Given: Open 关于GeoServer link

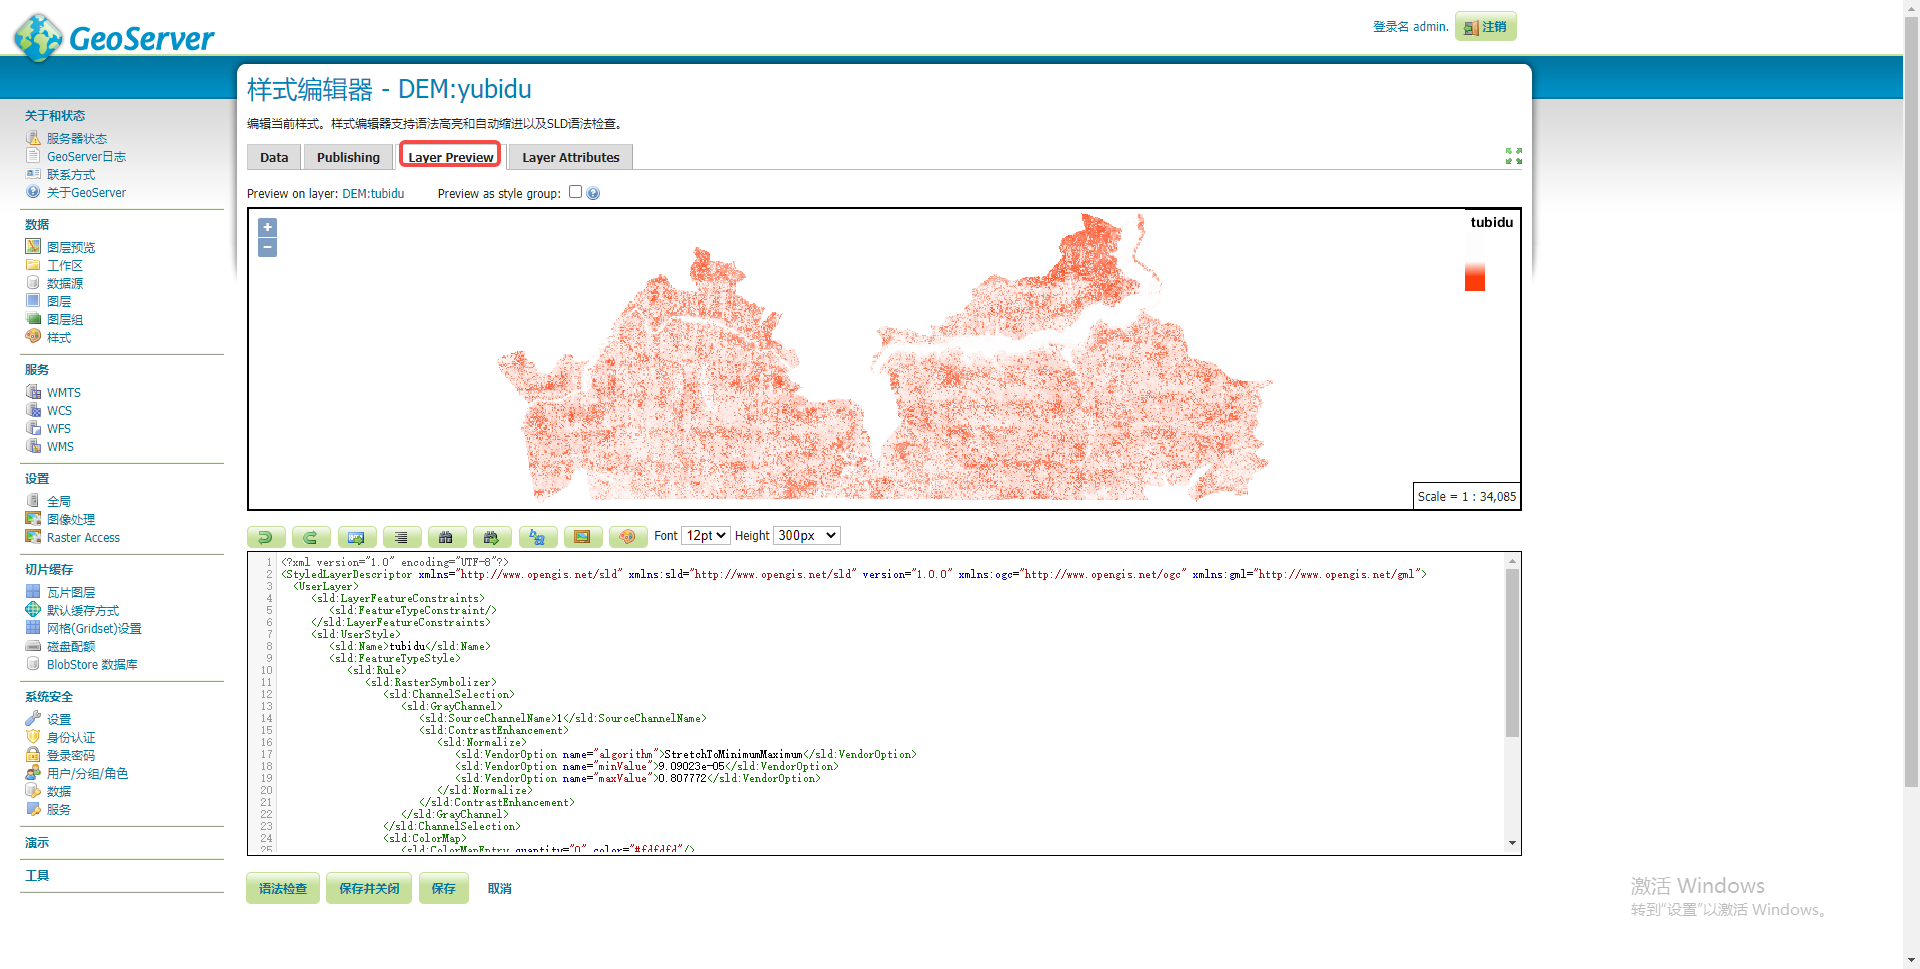Looking at the screenshot, I should click(x=86, y=193).
